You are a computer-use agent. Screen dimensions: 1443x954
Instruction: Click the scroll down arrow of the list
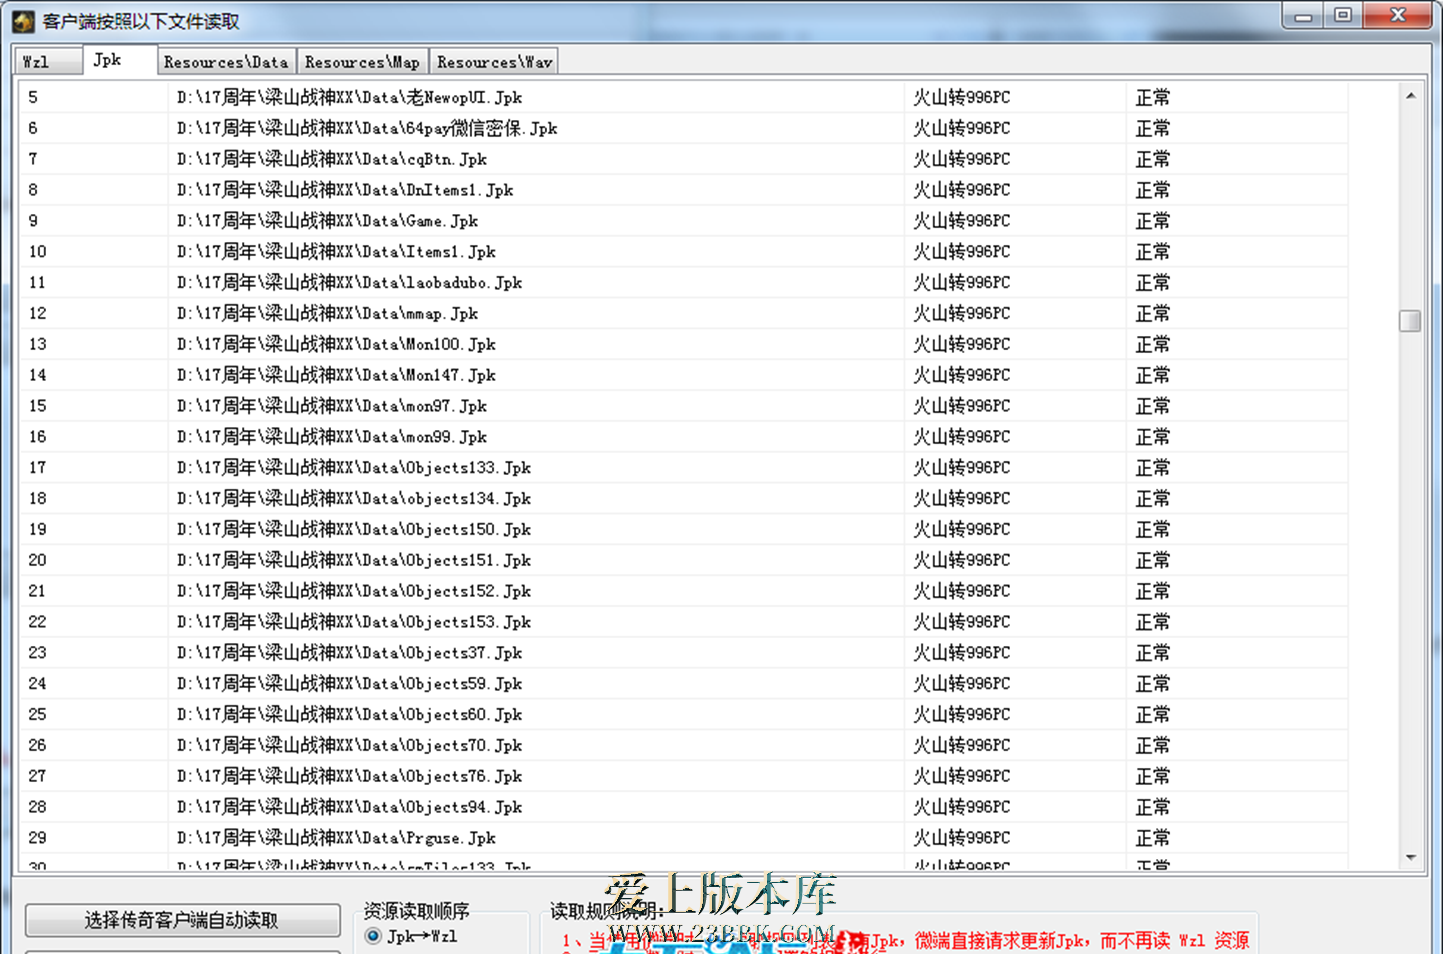1410,857
